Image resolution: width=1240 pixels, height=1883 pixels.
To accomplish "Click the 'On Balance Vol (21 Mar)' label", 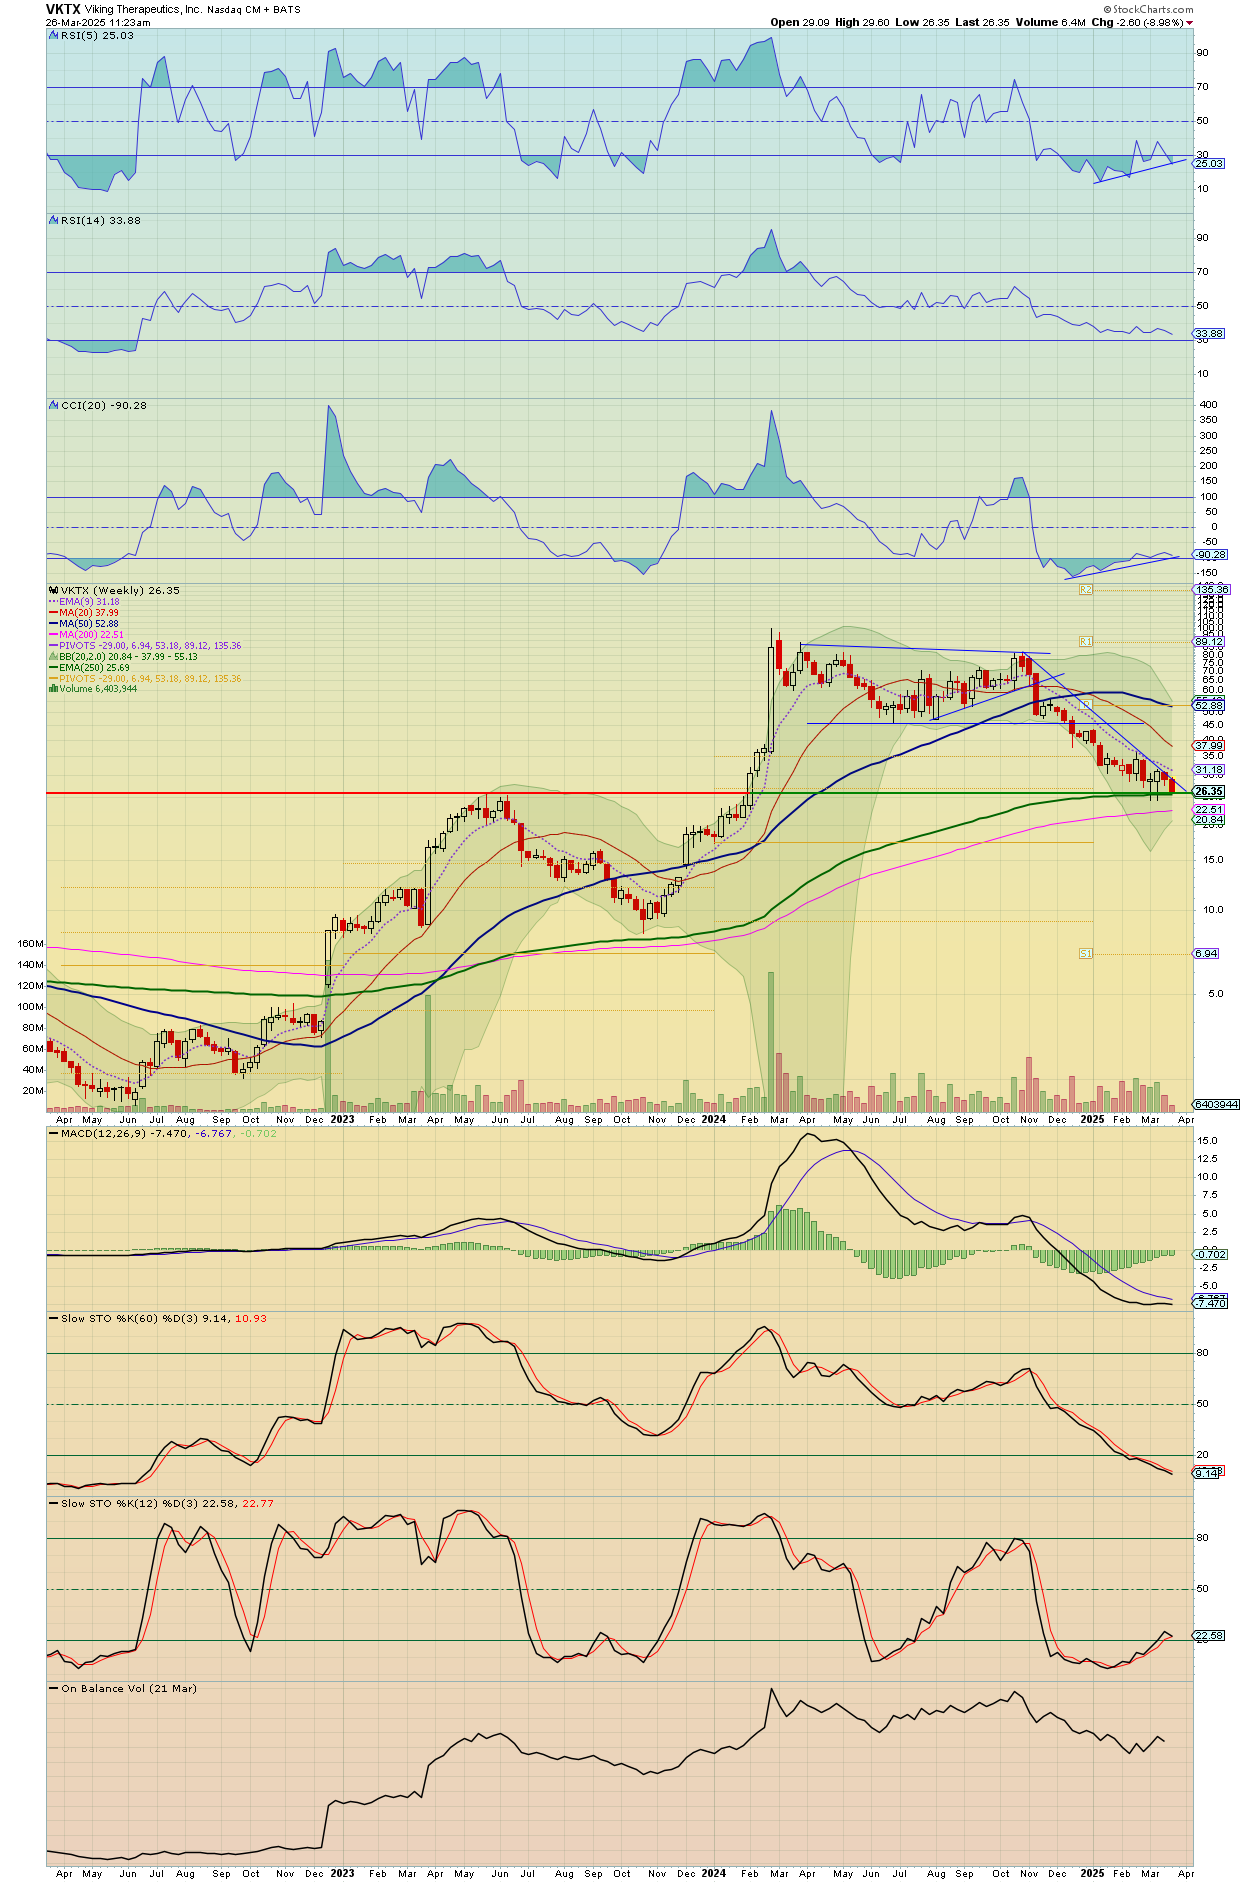I will (129, 1689).
